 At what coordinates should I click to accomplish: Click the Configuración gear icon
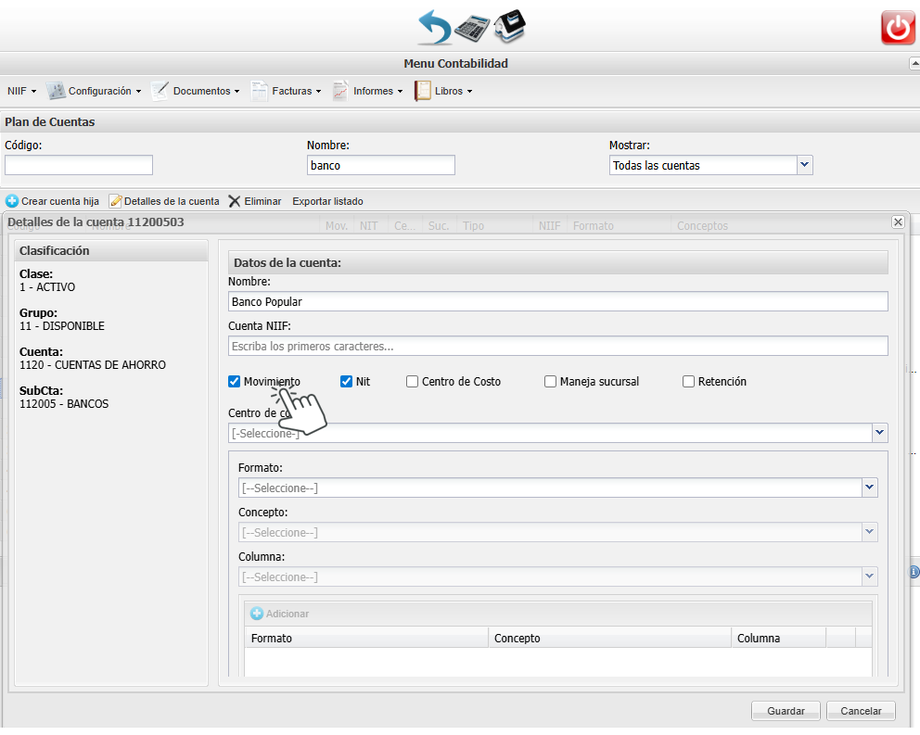(x=56, y=91)
